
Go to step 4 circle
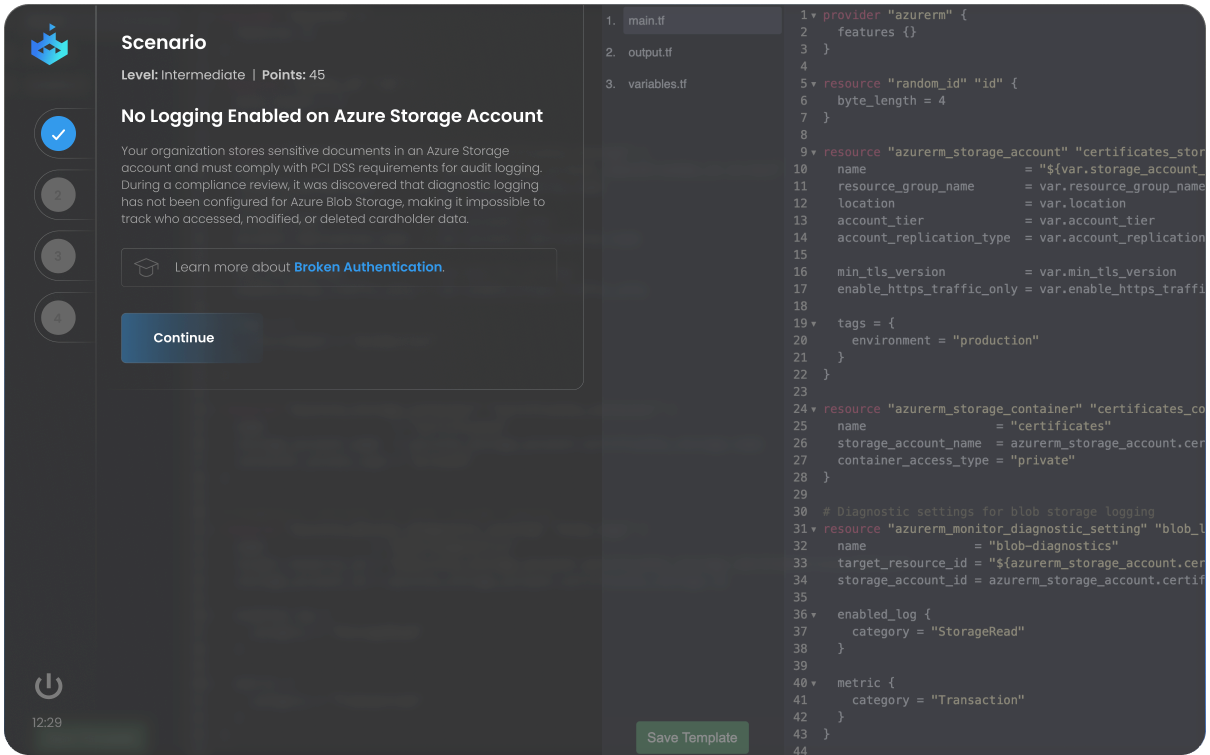58,319
